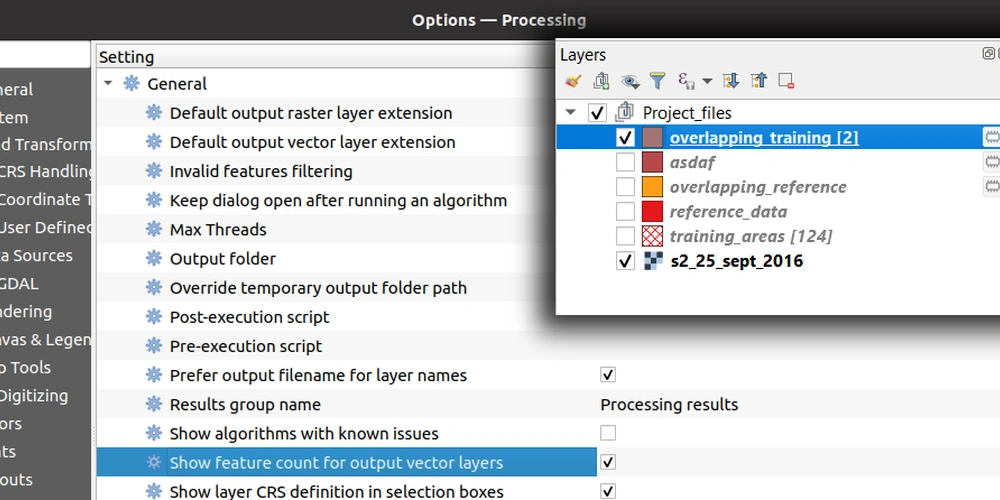Click Add Group icon in Layers toolbar
The image size is (1000, 500).
[x=601, y=81]
